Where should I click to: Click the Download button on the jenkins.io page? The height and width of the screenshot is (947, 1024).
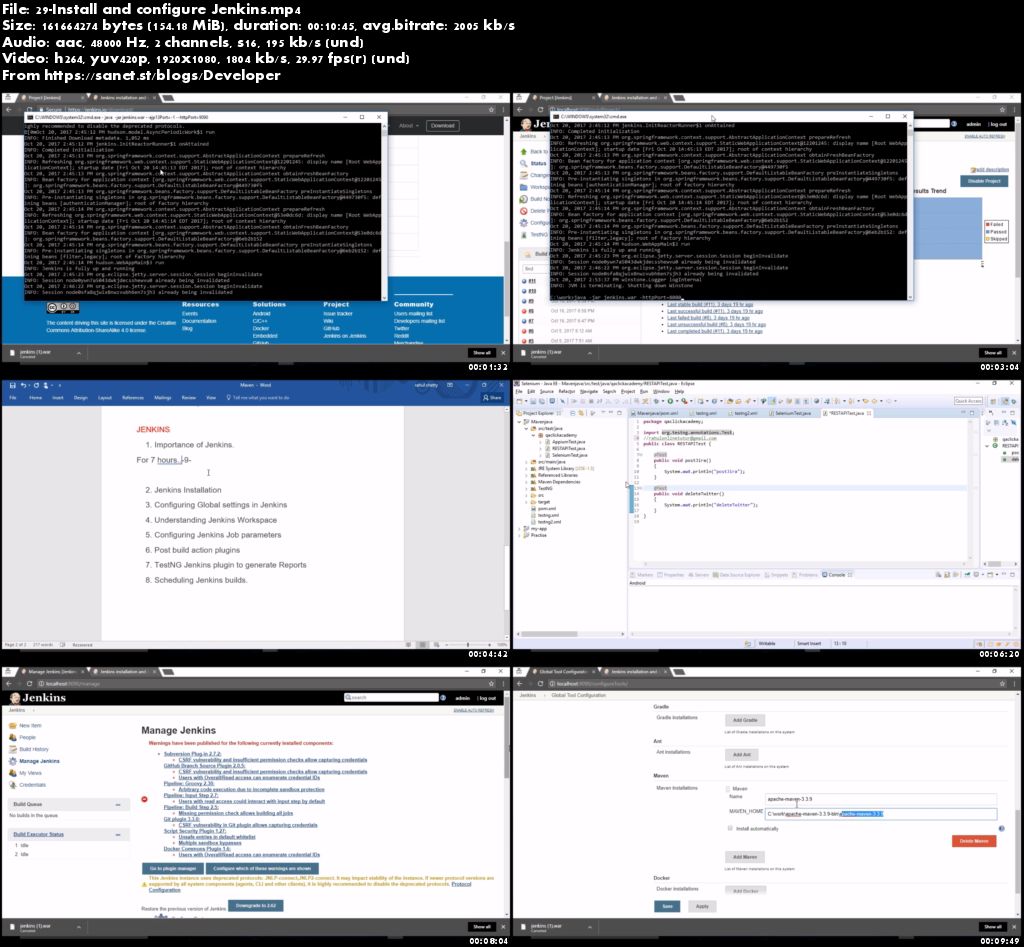pos(443,125)
